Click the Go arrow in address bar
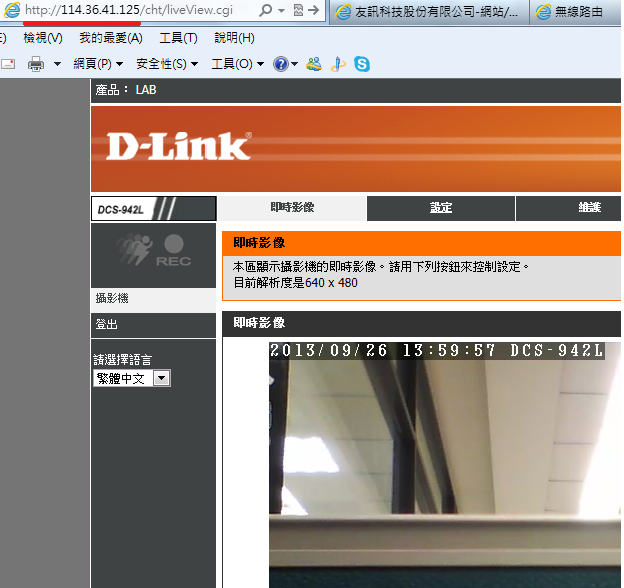The width and height of the screenshot is (624, 588). click(x=314, y=10)
